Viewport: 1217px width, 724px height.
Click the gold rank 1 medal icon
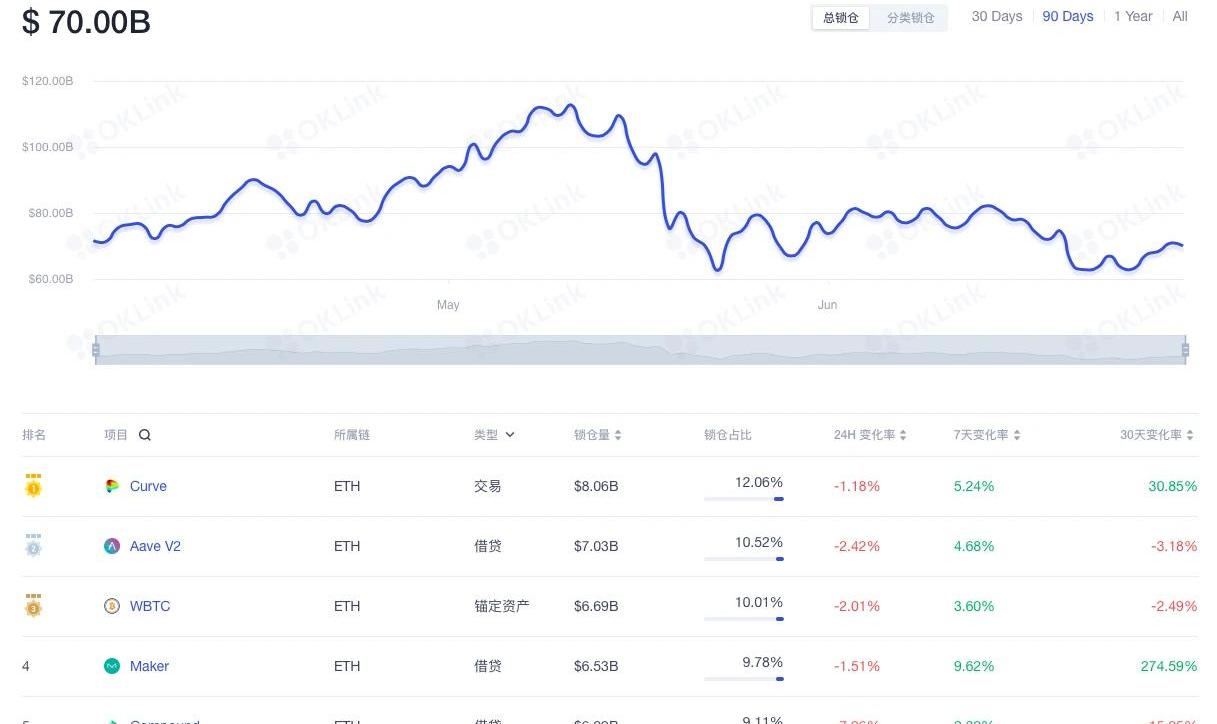click(33, 486)
